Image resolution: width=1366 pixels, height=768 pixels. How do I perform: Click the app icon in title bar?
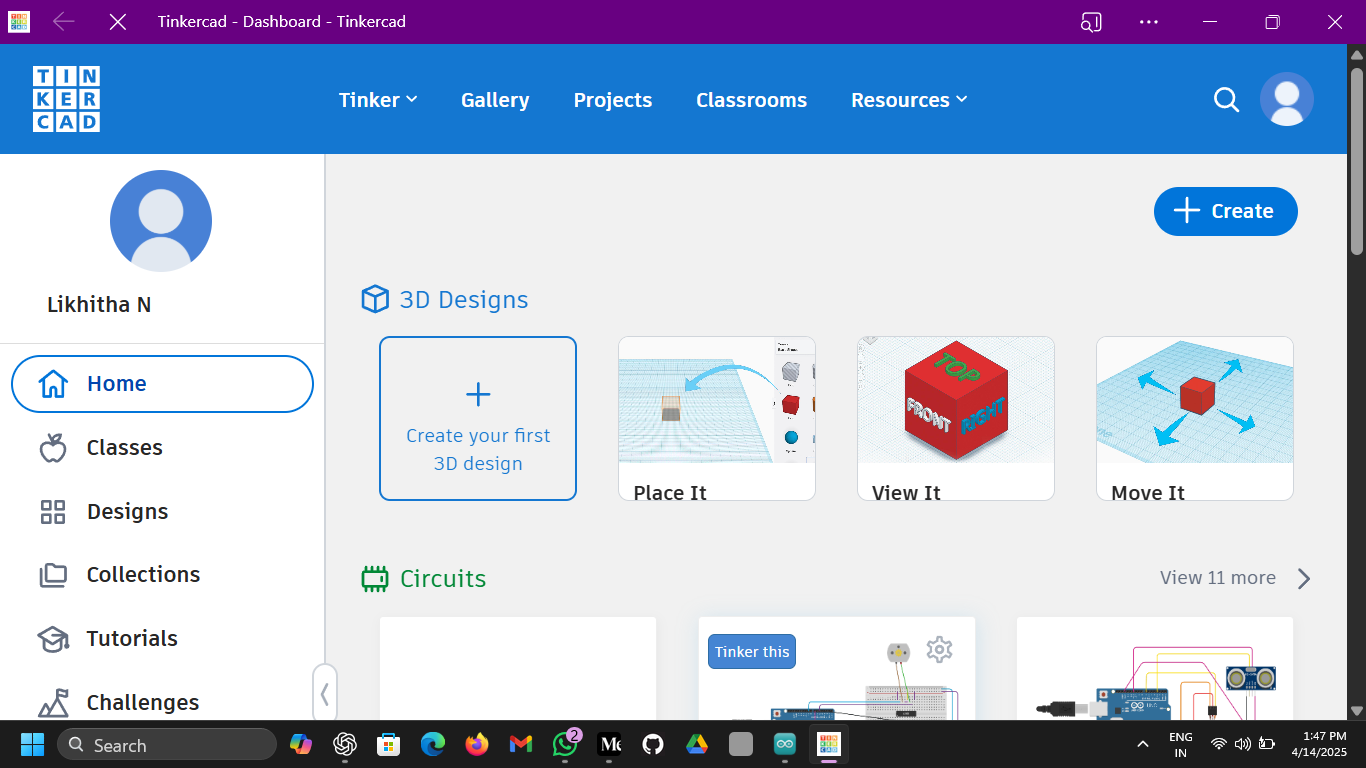tap(19, 21)
